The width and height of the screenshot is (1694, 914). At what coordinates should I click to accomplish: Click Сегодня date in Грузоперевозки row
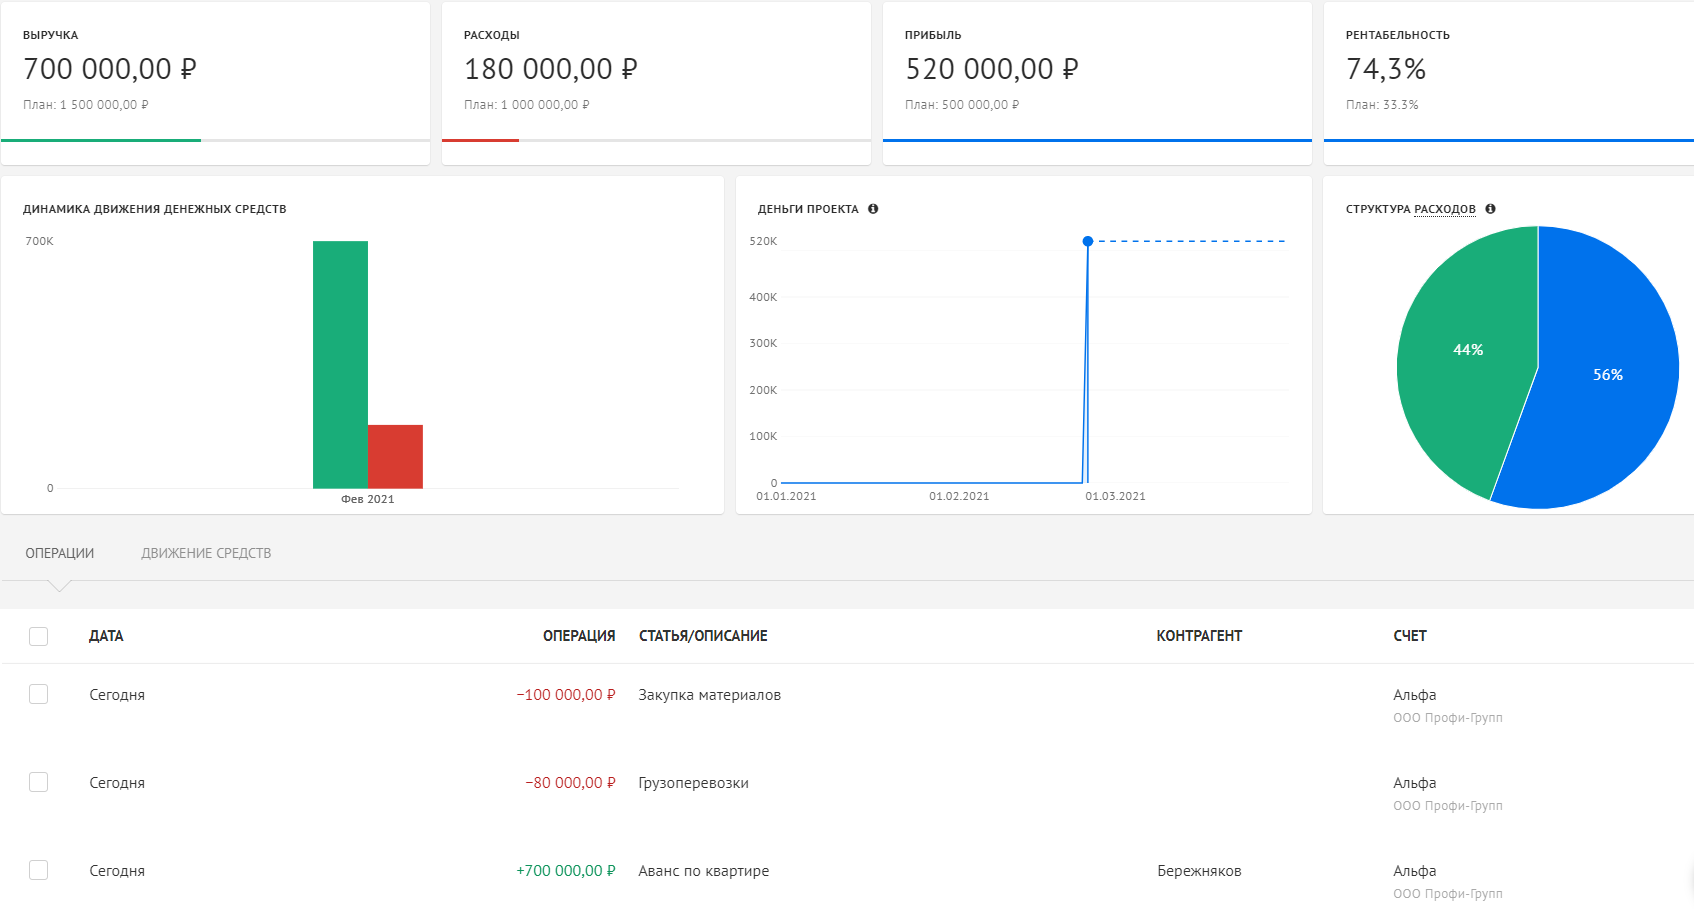click(x=117, y=783)
